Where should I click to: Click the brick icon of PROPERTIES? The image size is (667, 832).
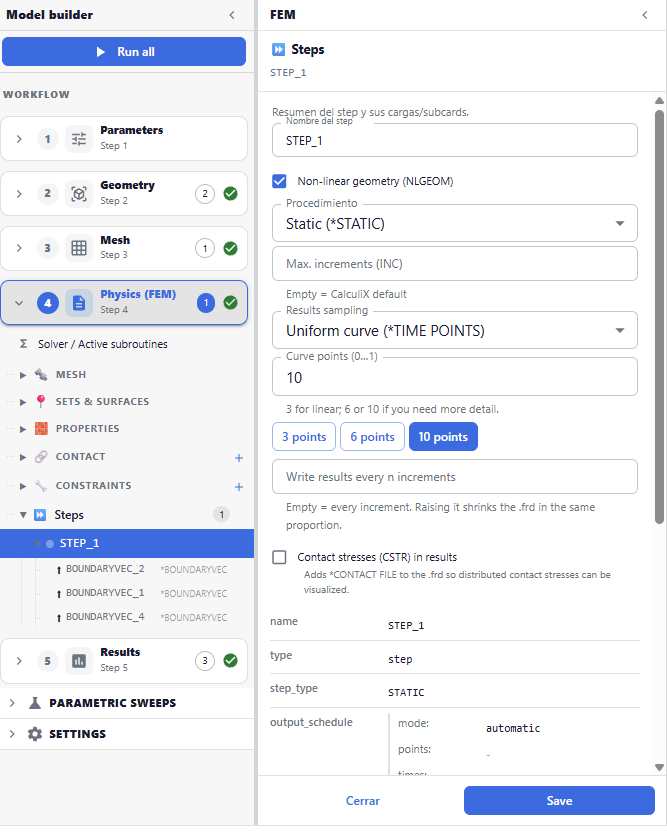[x=41, y=428]
